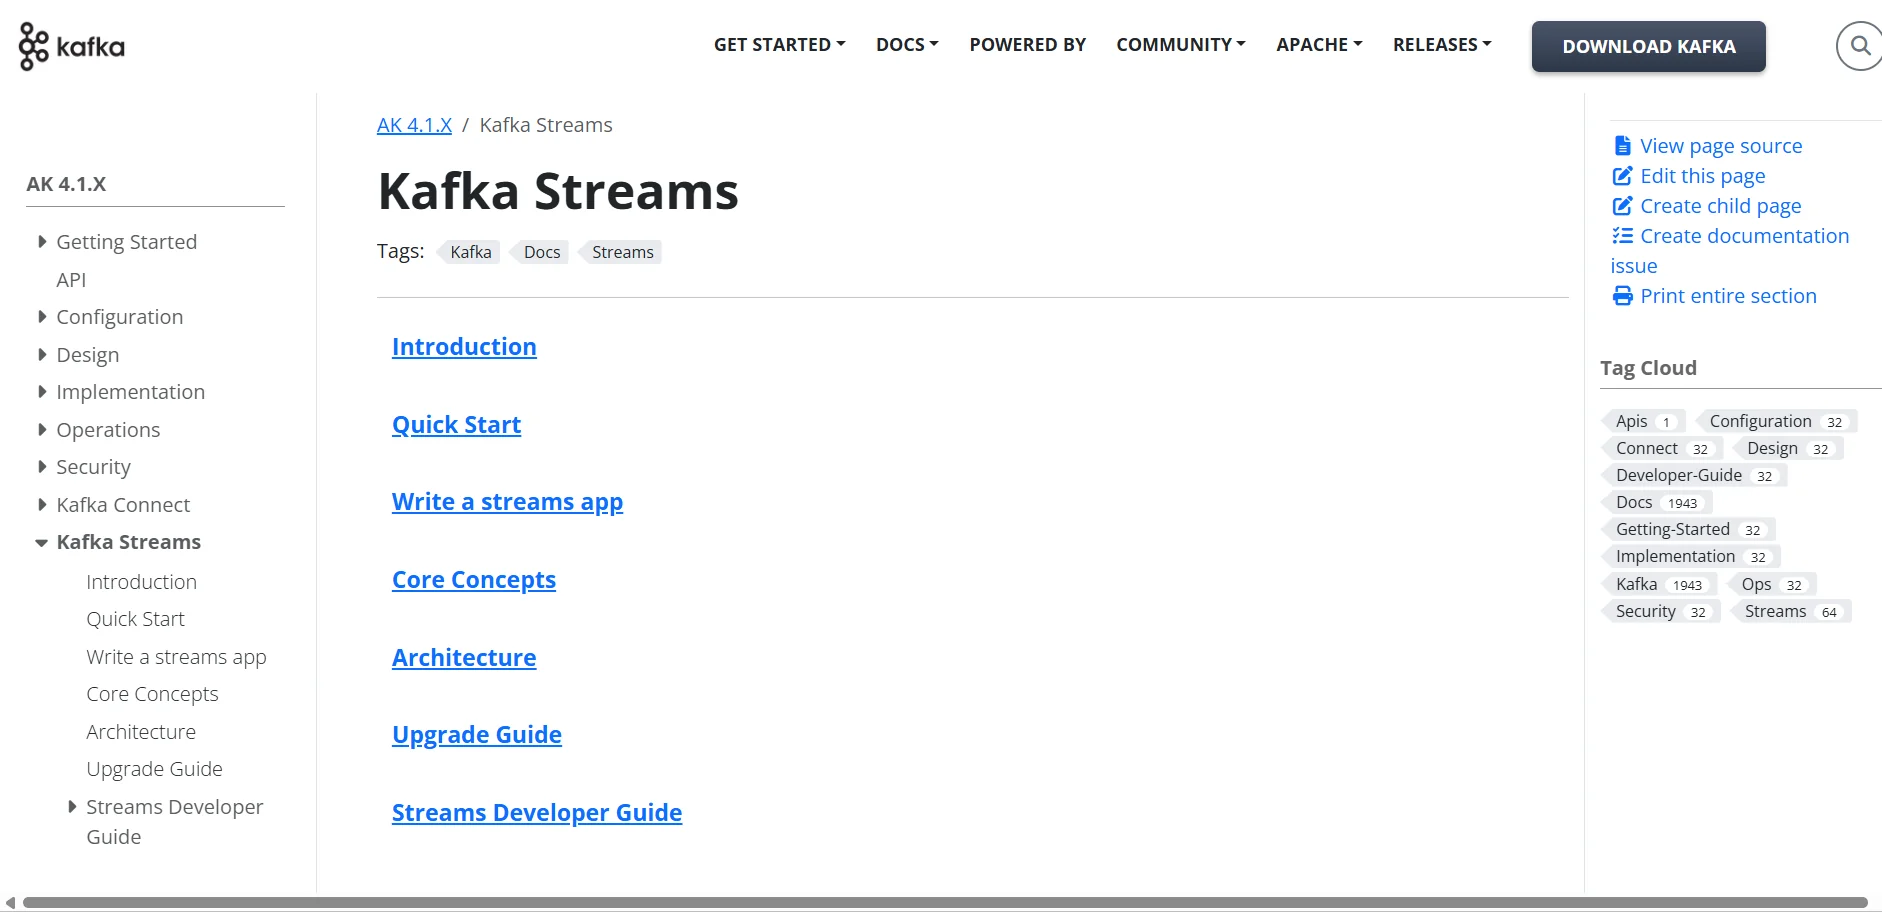Expand Streams Developer Guide in sidebar
Image resolution: width=1882 pixels, height=912 pixels.
tap(72, 806)
